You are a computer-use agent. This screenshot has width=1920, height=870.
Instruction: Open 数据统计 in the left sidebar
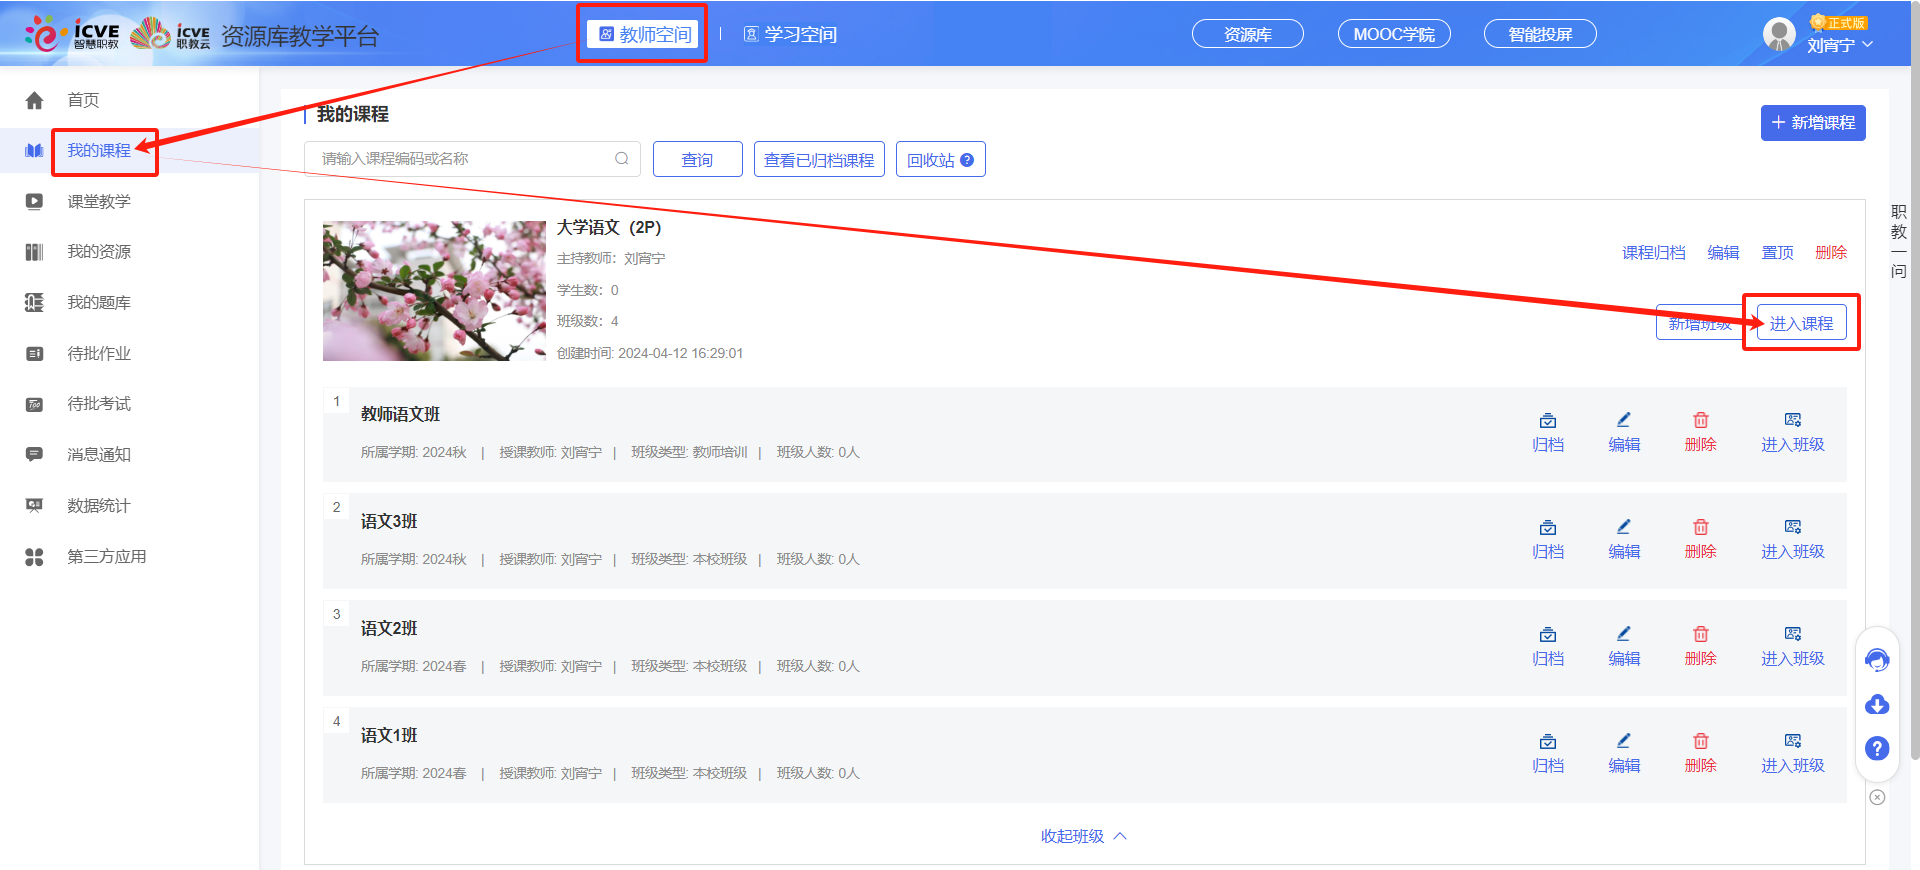98,506
